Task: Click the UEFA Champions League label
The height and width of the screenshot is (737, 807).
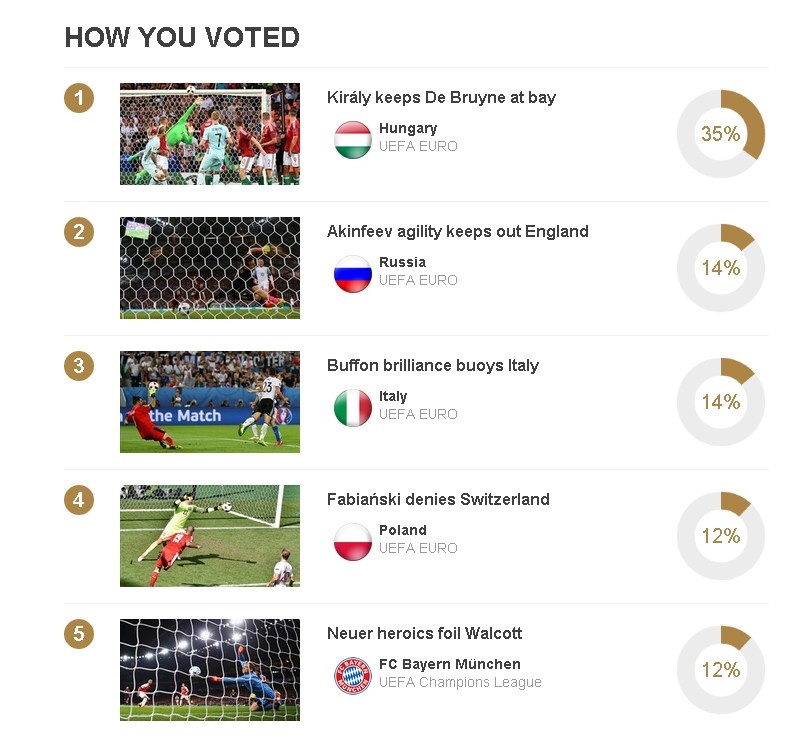Action: pyautogui.click(x=460, y=683)
